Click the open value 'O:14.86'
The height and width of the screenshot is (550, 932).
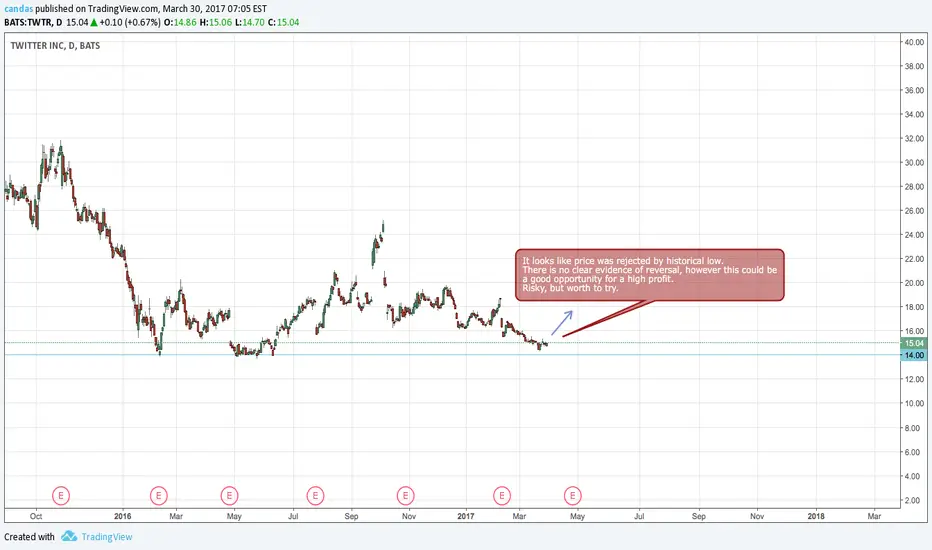click(180, 23)
